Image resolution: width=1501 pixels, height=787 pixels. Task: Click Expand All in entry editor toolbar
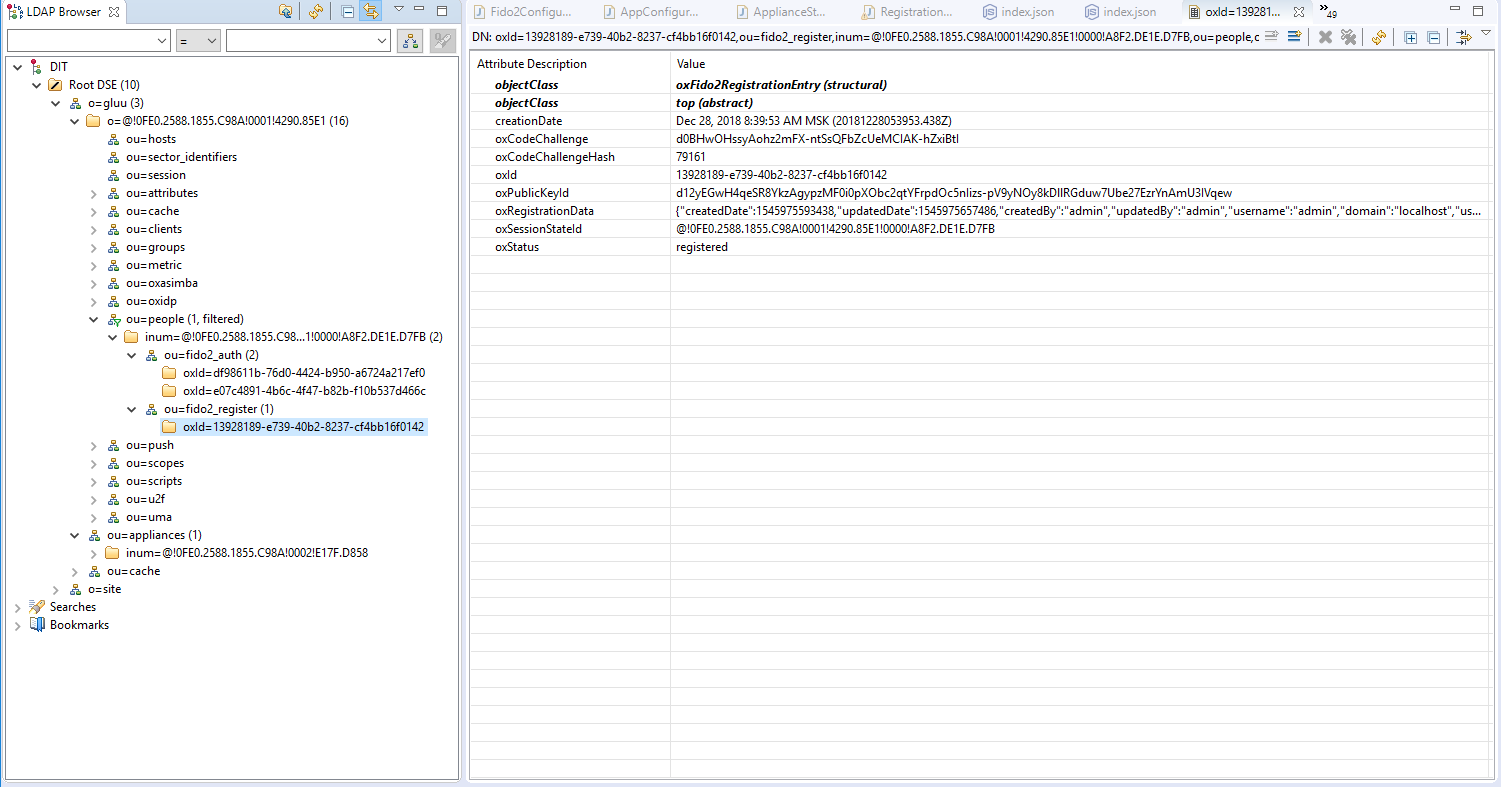click(1411, 37)
